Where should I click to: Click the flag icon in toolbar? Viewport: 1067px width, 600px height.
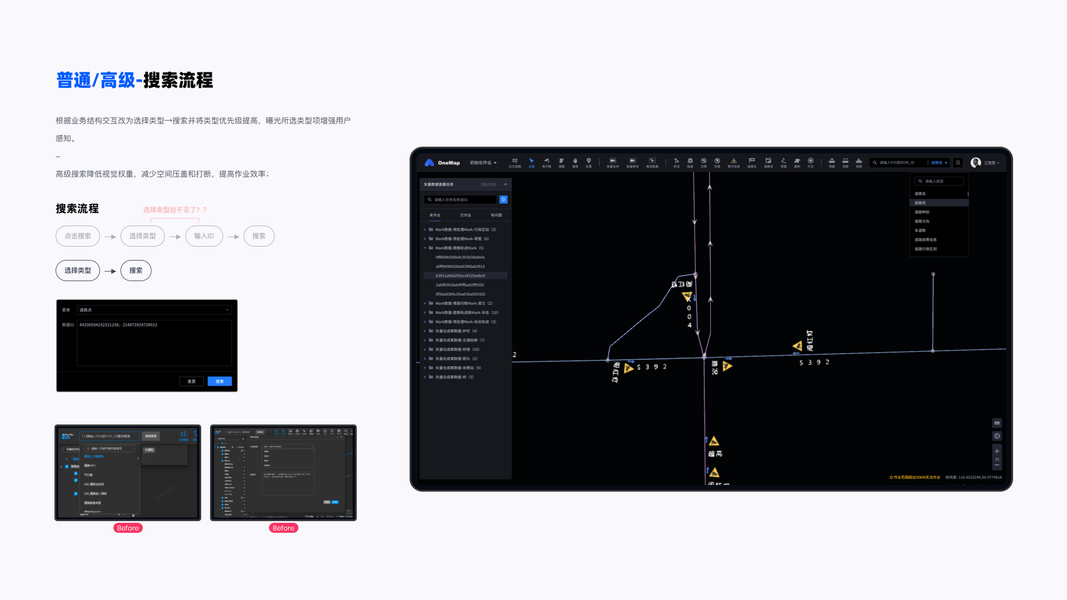click(752, 161)
